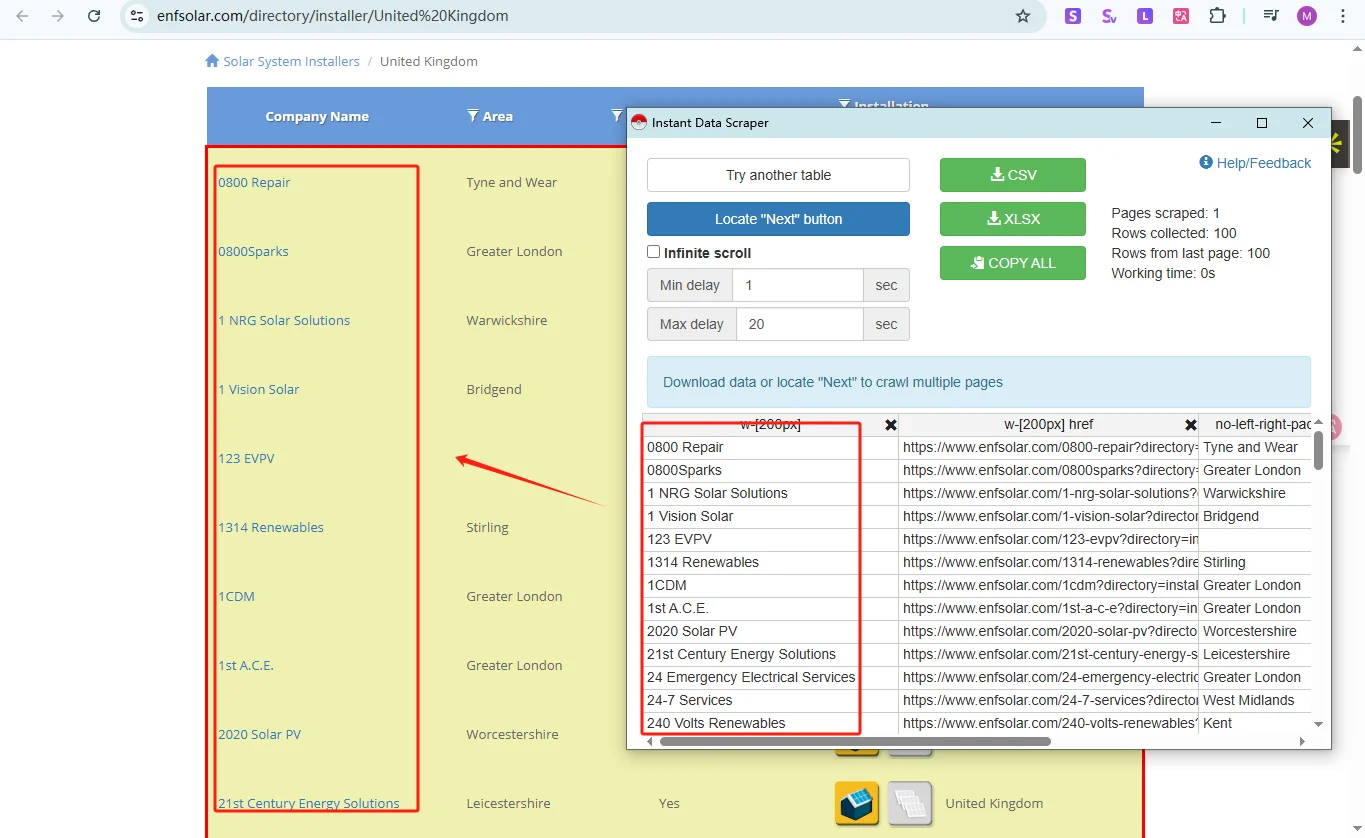Click Try another table button

click(778, 175)
